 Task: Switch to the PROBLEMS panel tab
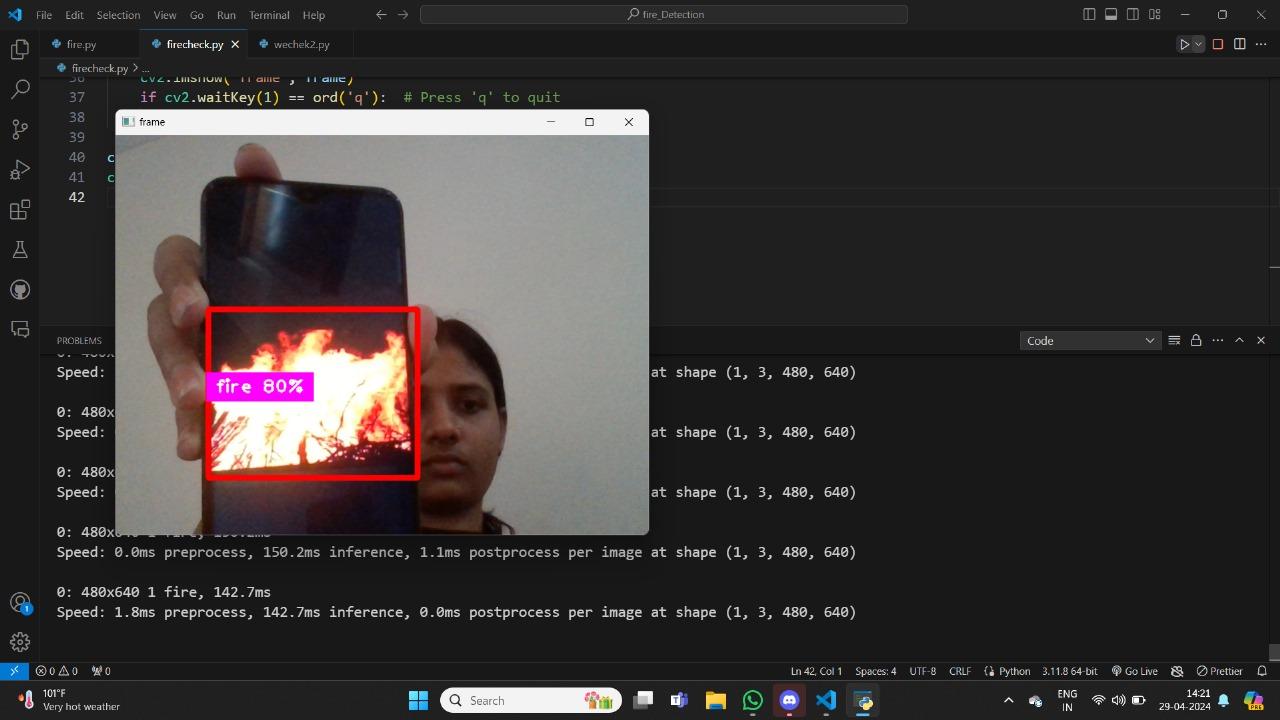79,340
